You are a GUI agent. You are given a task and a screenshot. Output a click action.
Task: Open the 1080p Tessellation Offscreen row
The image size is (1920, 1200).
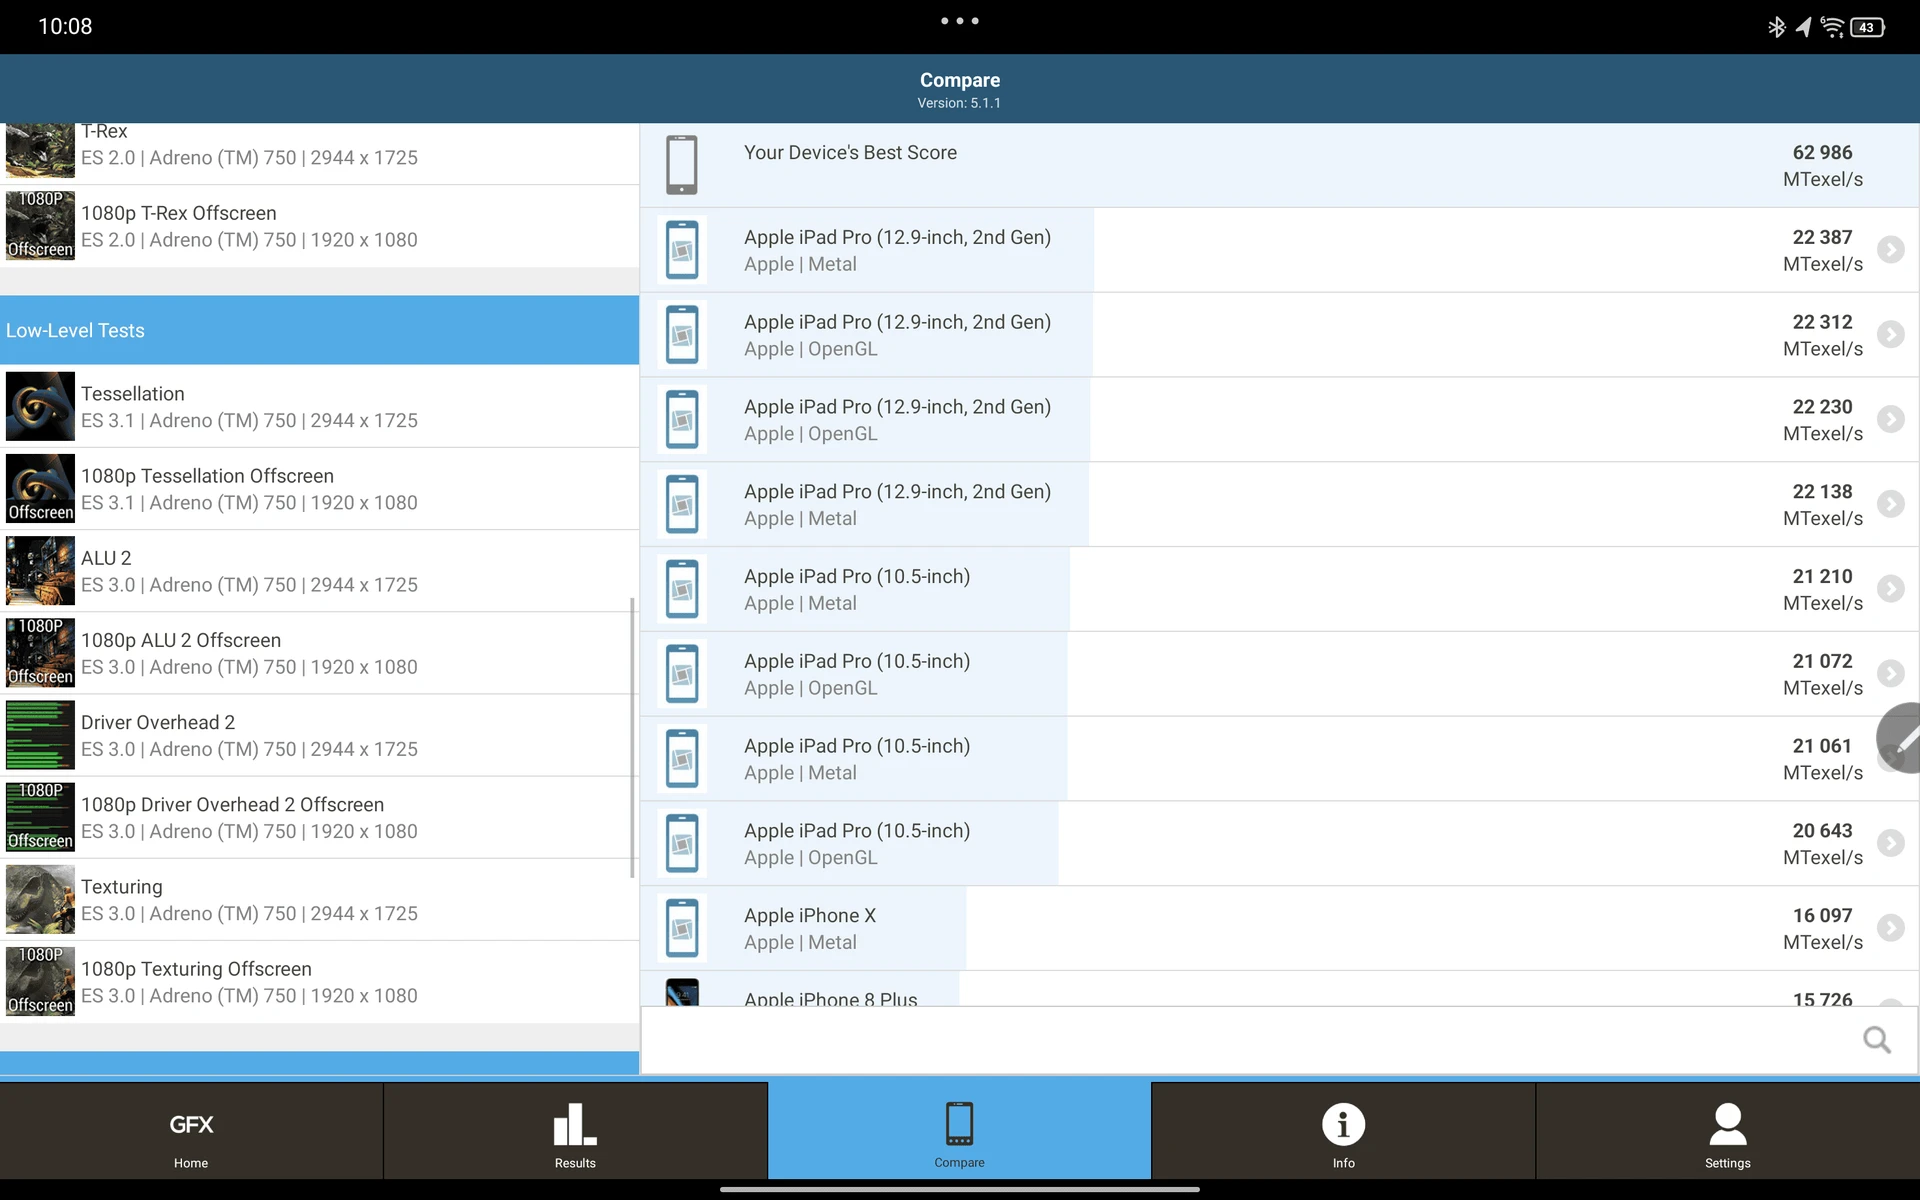[x=319, y=488]
